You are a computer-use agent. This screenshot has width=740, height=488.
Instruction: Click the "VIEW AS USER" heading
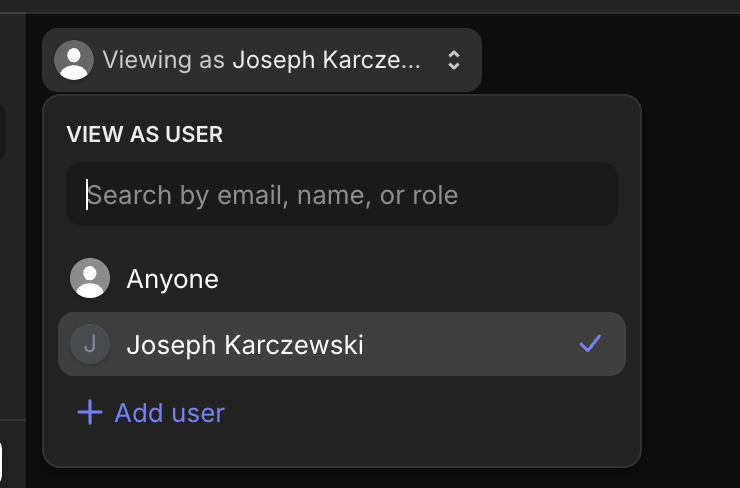pos(144,134)
